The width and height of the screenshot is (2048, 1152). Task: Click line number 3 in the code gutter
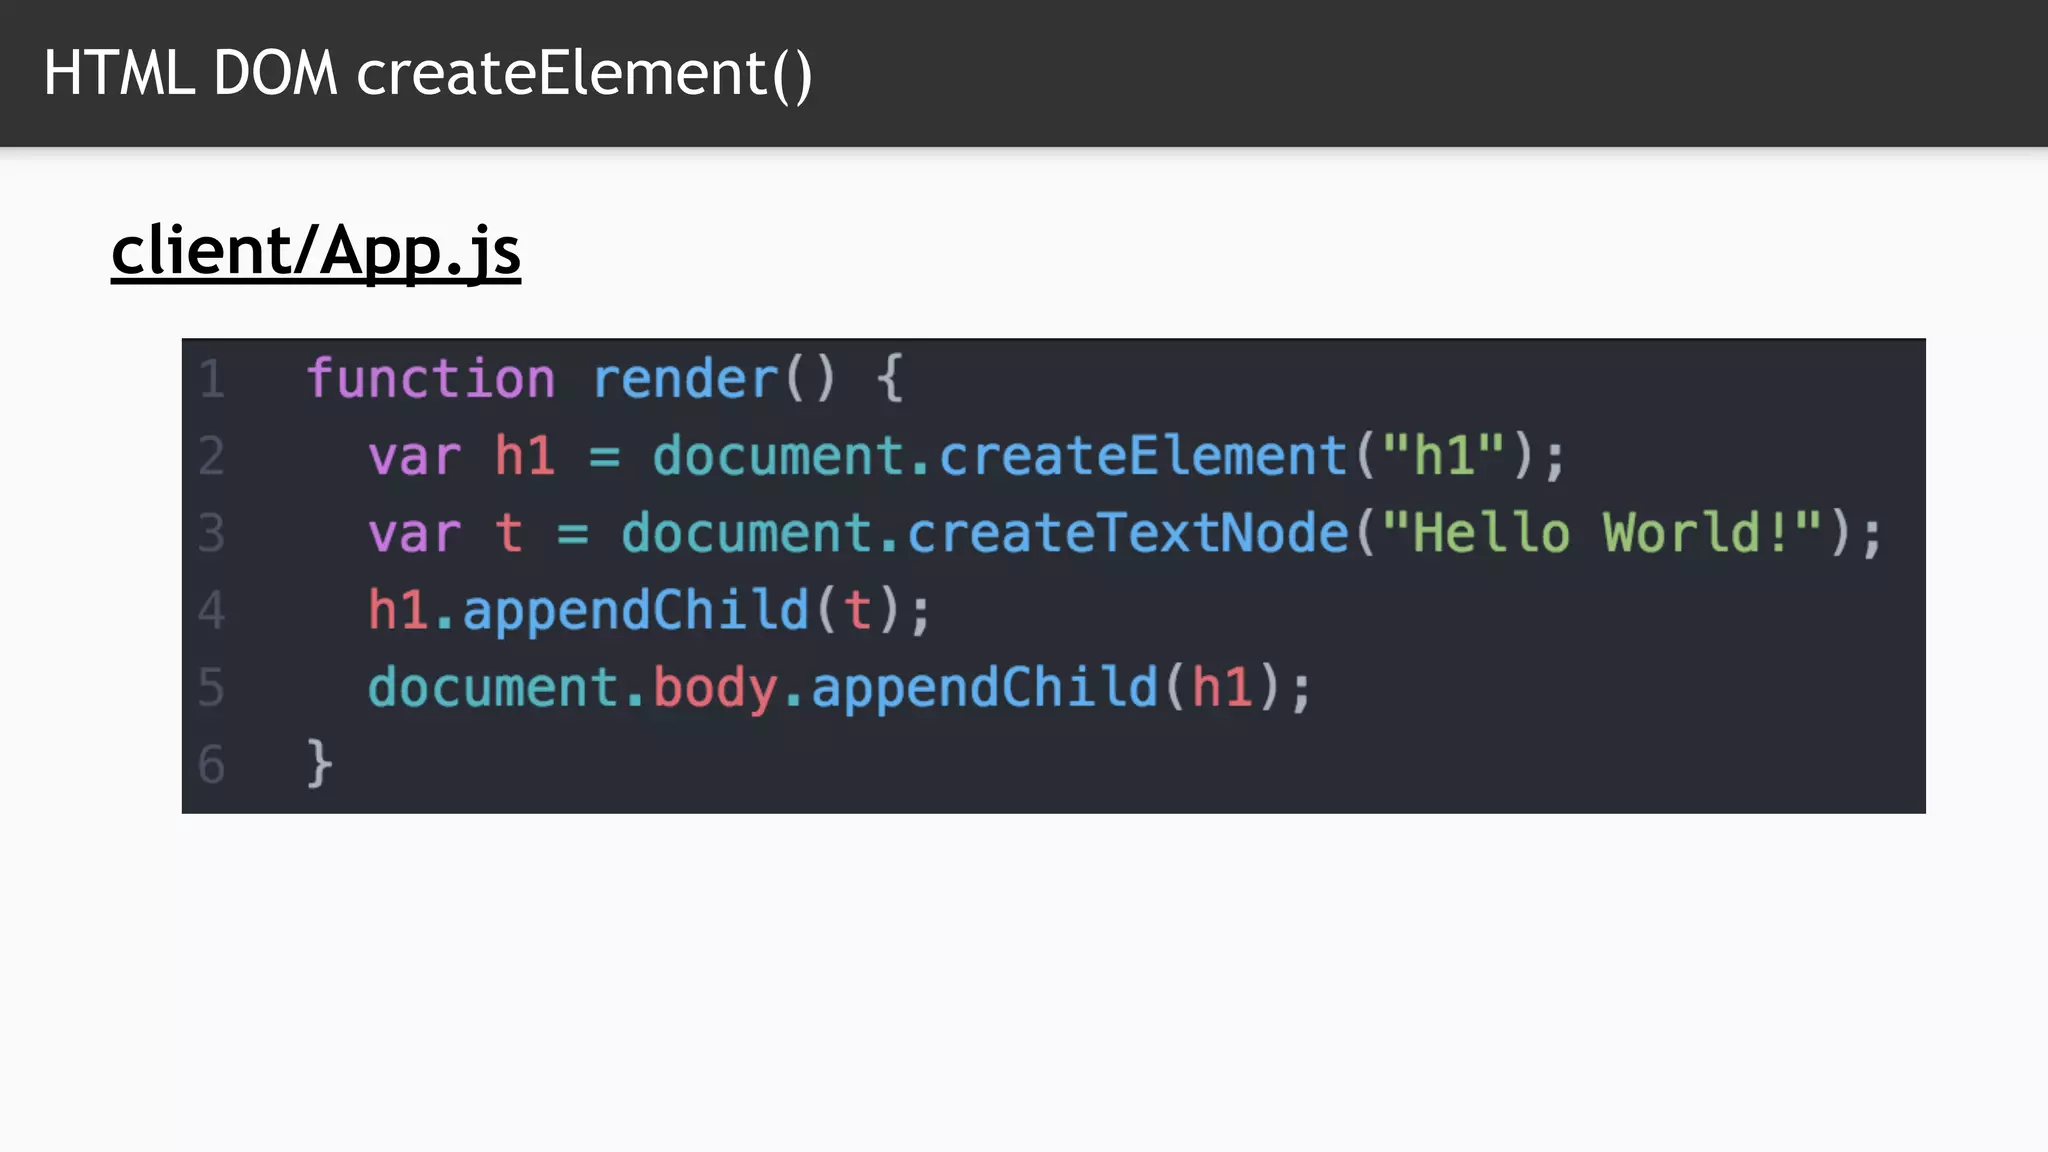pos(211,533)
